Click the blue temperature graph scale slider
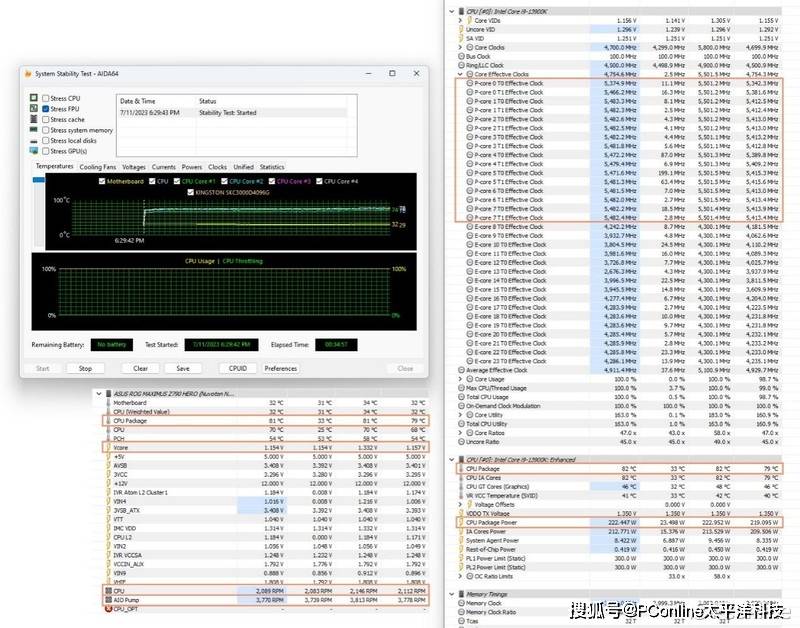The width and height of the screenshot is (800, 628). pyautogui.click(x=40, y=181)
